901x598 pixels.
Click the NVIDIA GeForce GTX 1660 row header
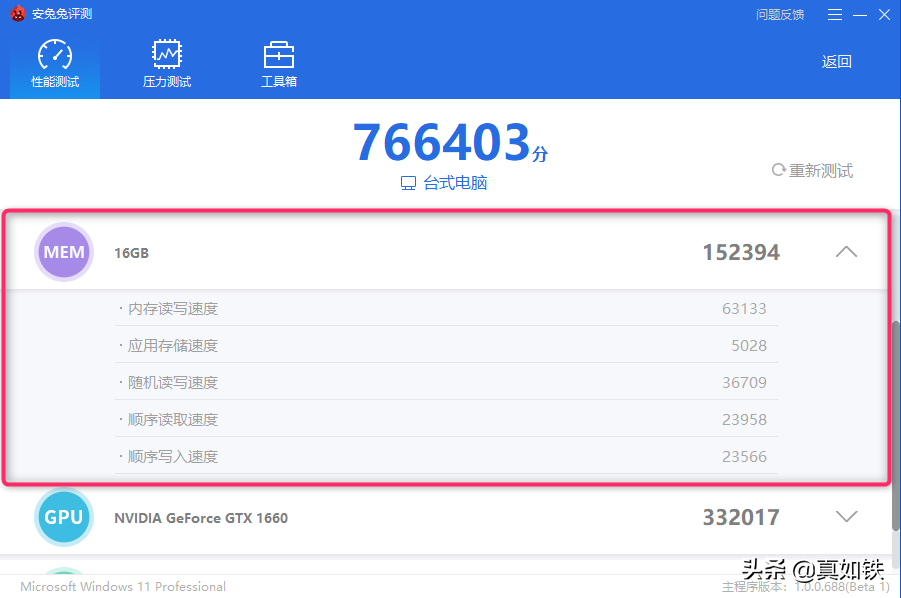pyautogui.click(x=201, y=518)
